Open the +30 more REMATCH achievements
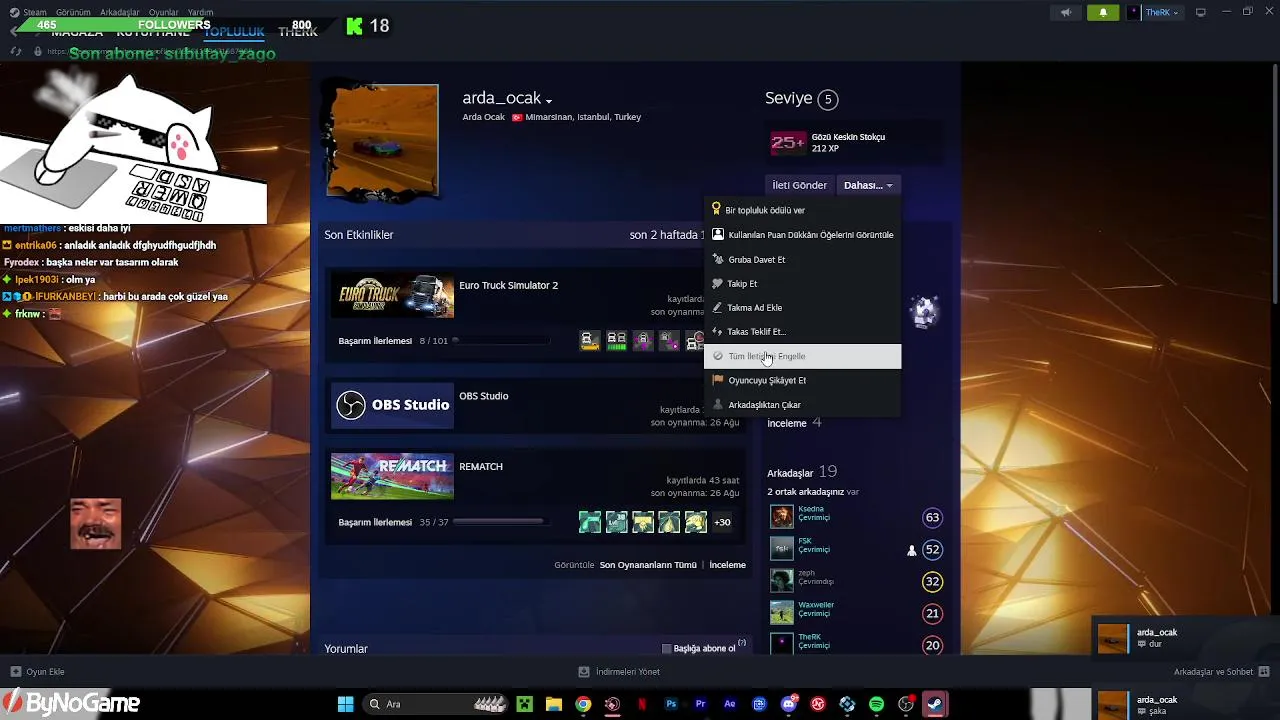Image resolution: width=1280 pixels, height=720 pixels. (722, 522)
